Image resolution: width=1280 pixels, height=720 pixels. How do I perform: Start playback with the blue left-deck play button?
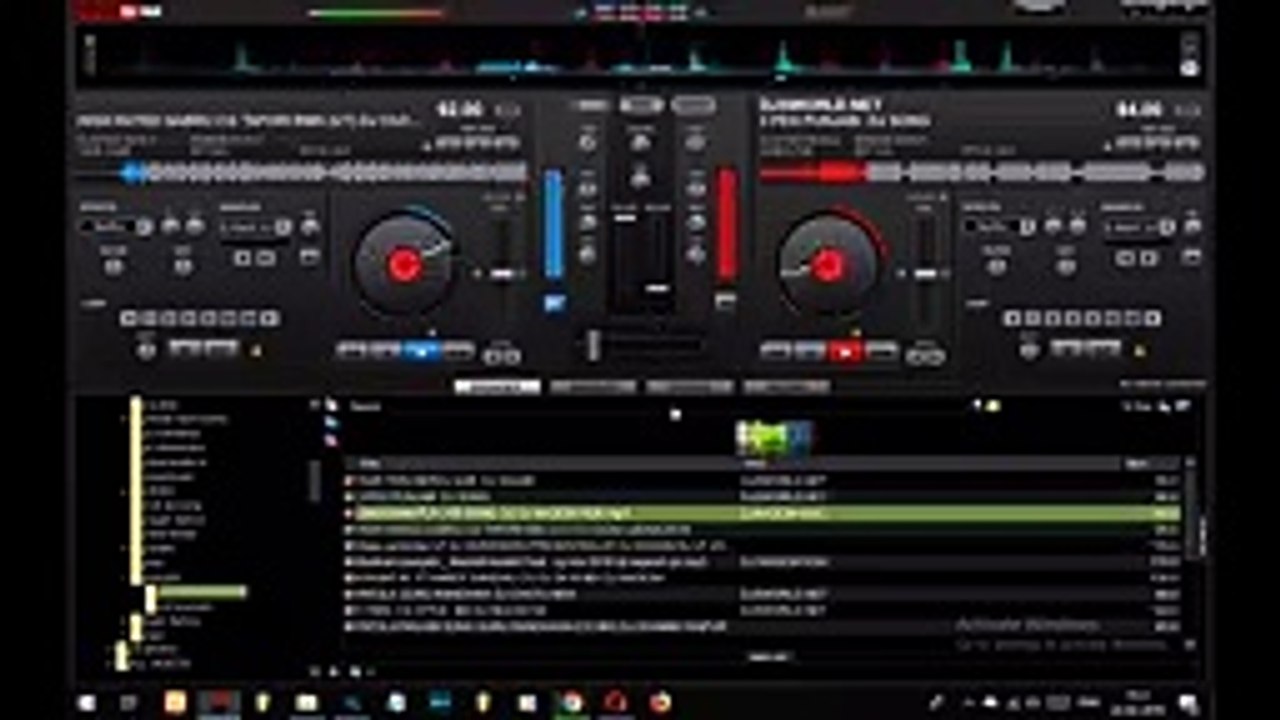pos(422,350)
